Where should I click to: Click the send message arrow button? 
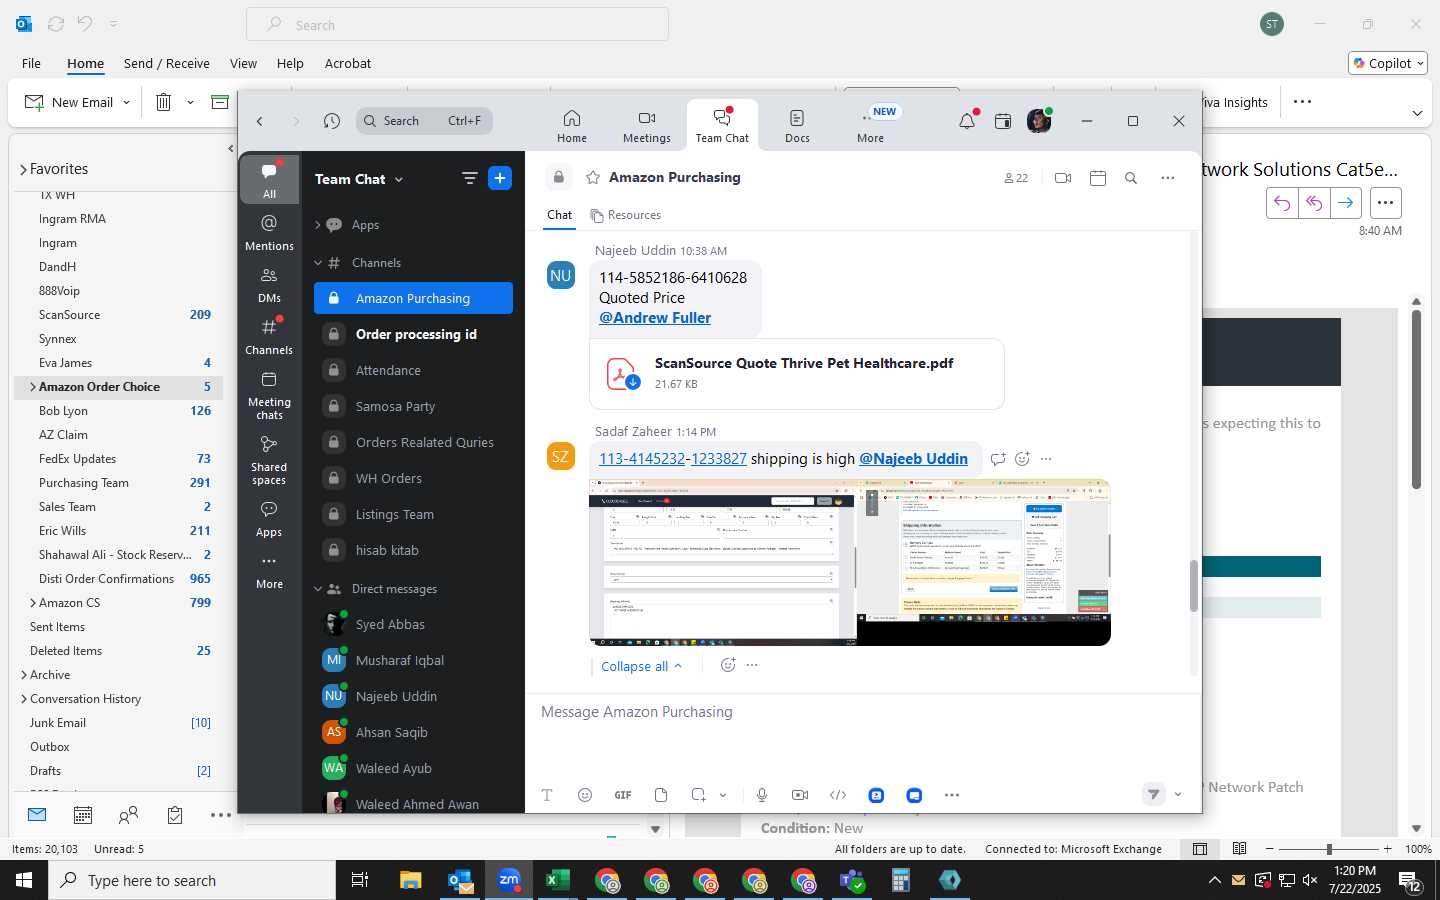1154,794
